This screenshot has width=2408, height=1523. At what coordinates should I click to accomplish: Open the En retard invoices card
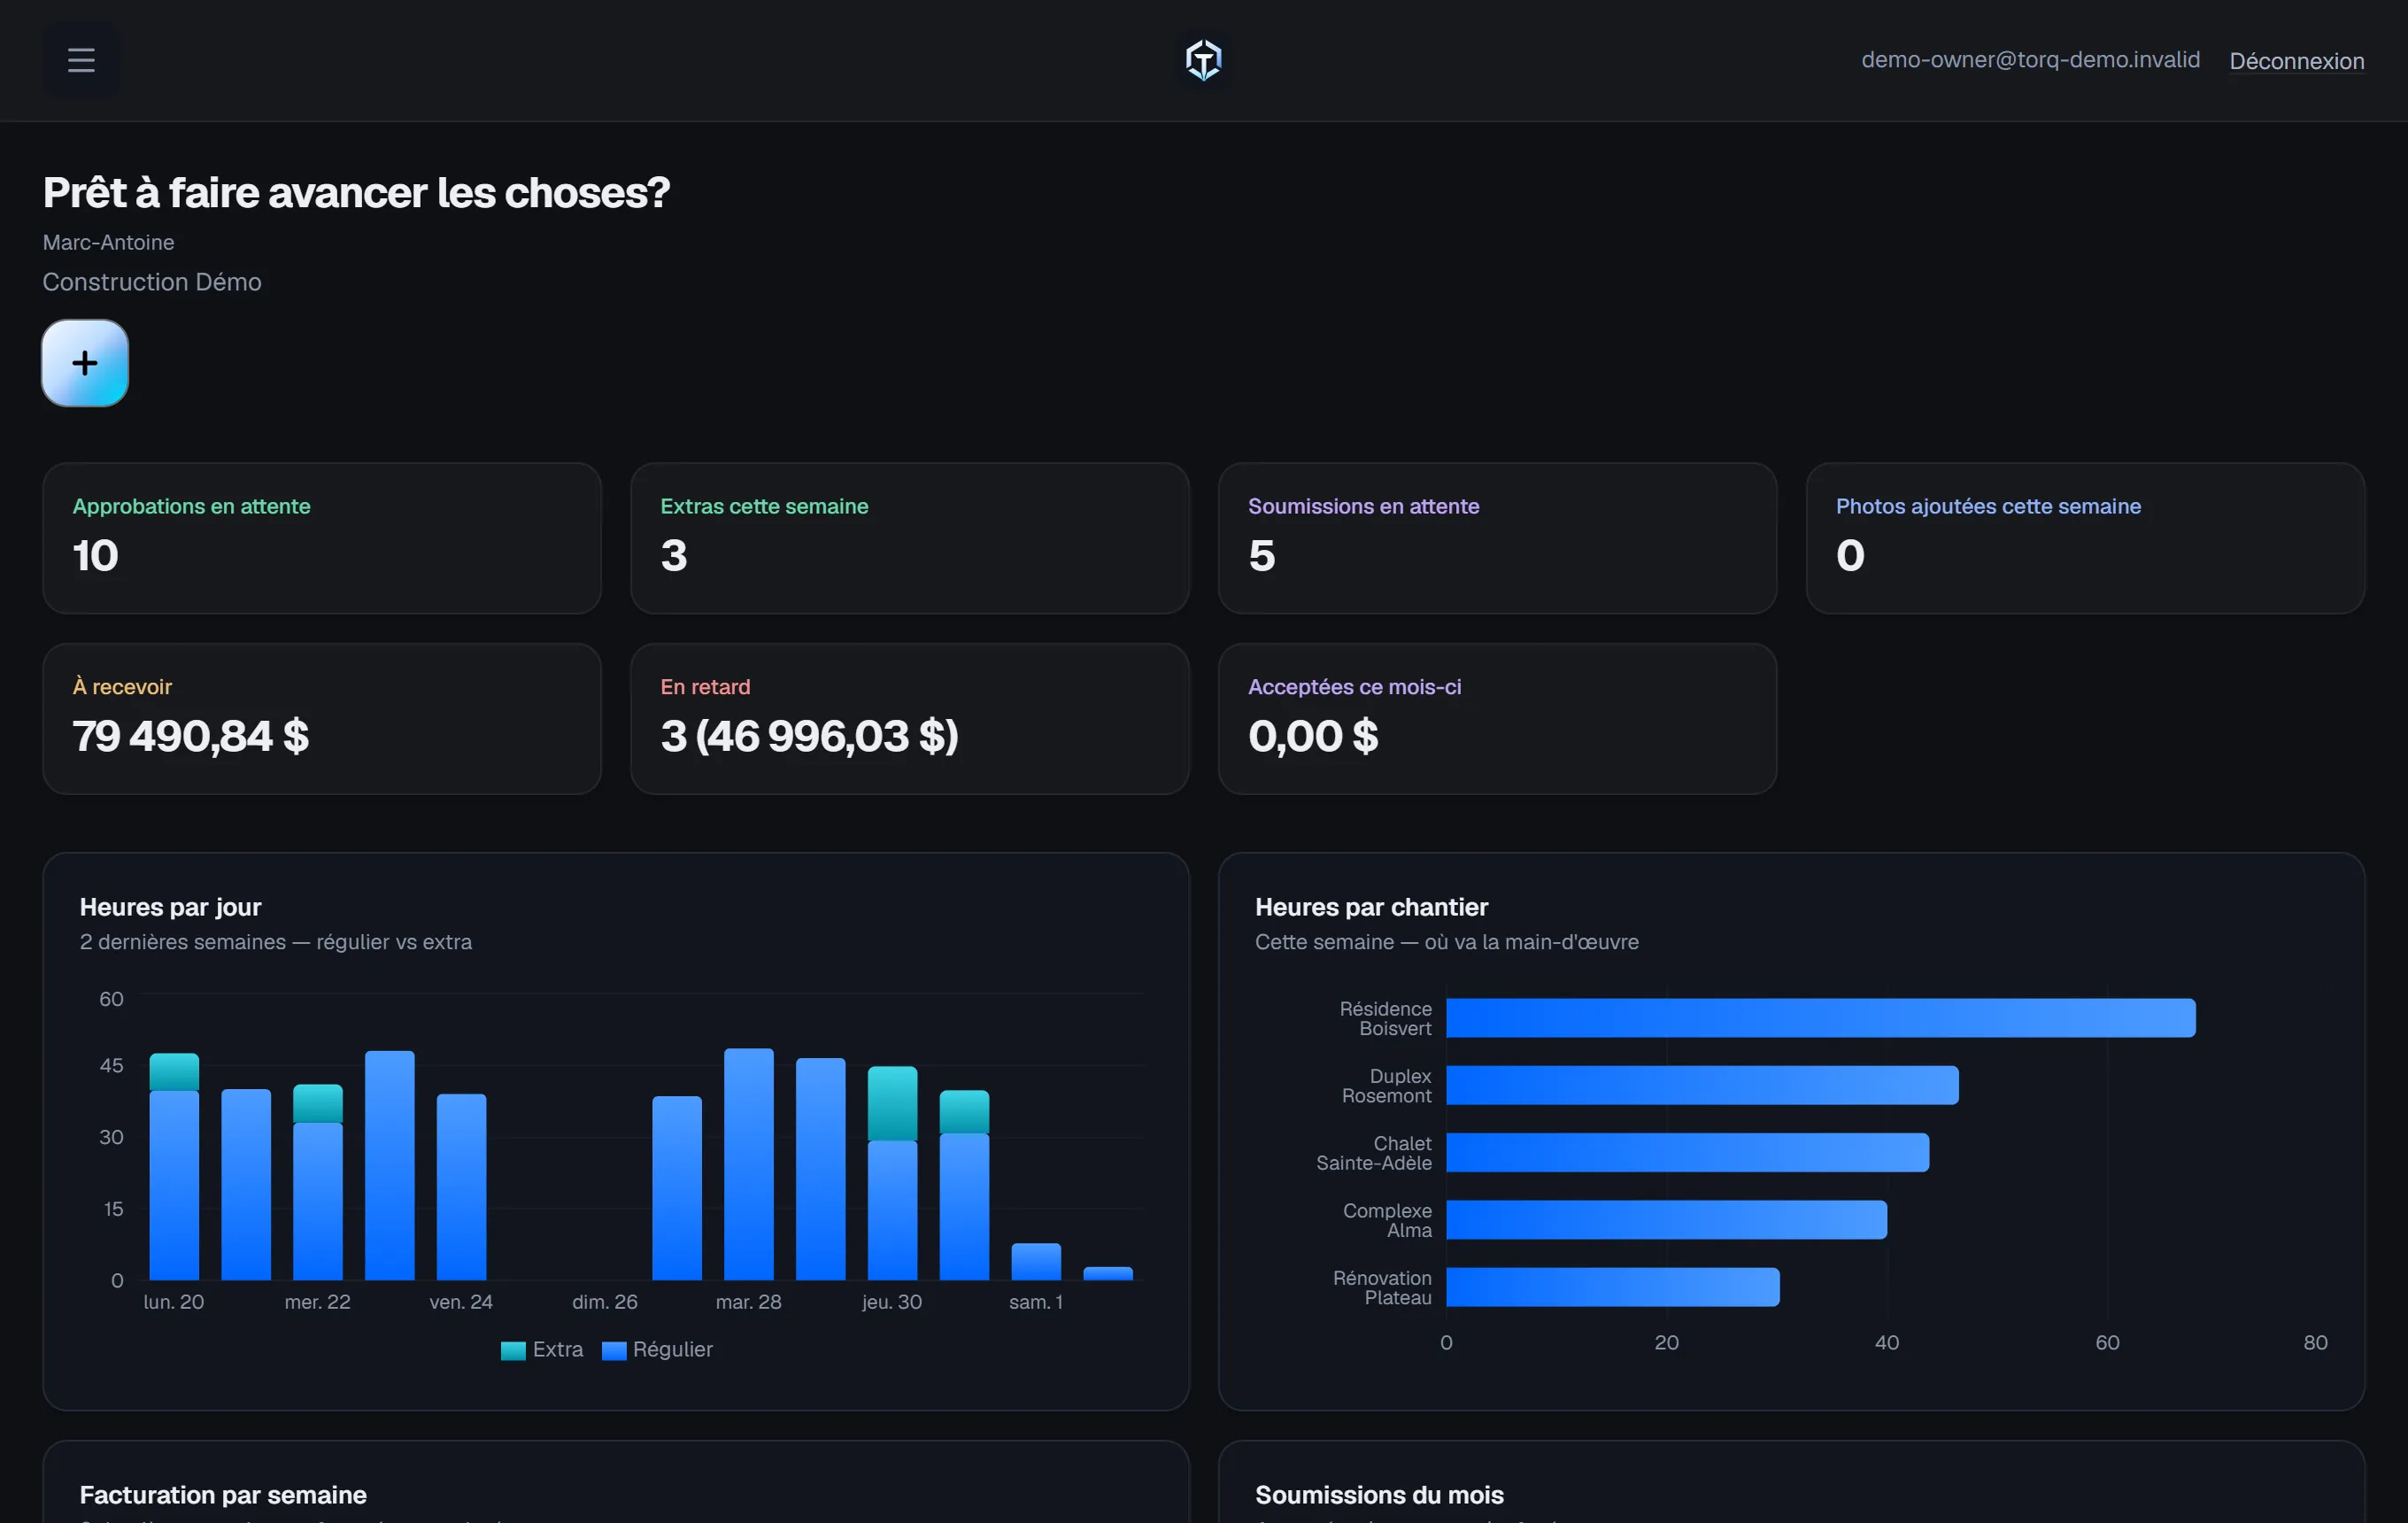click(909, 719)
